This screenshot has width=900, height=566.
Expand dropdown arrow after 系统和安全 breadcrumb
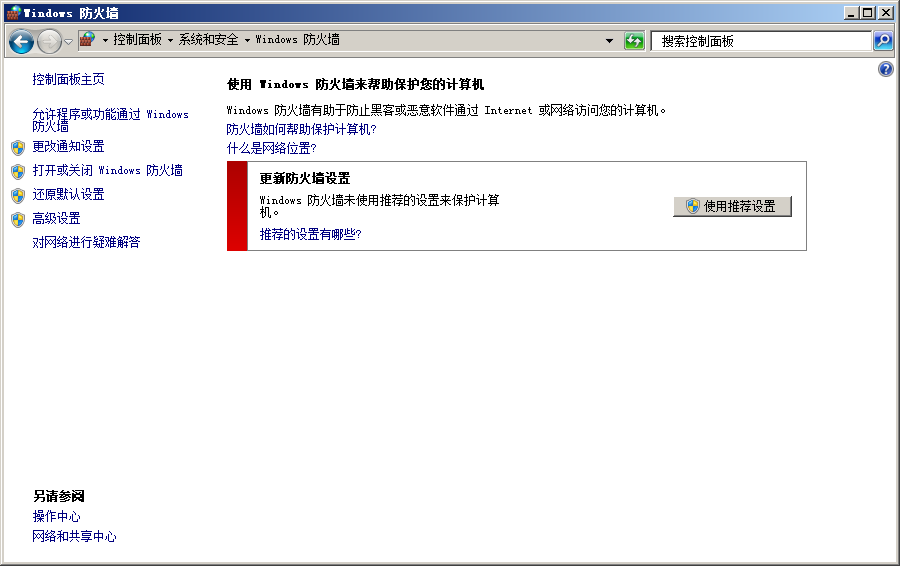(x=247, y=40)
